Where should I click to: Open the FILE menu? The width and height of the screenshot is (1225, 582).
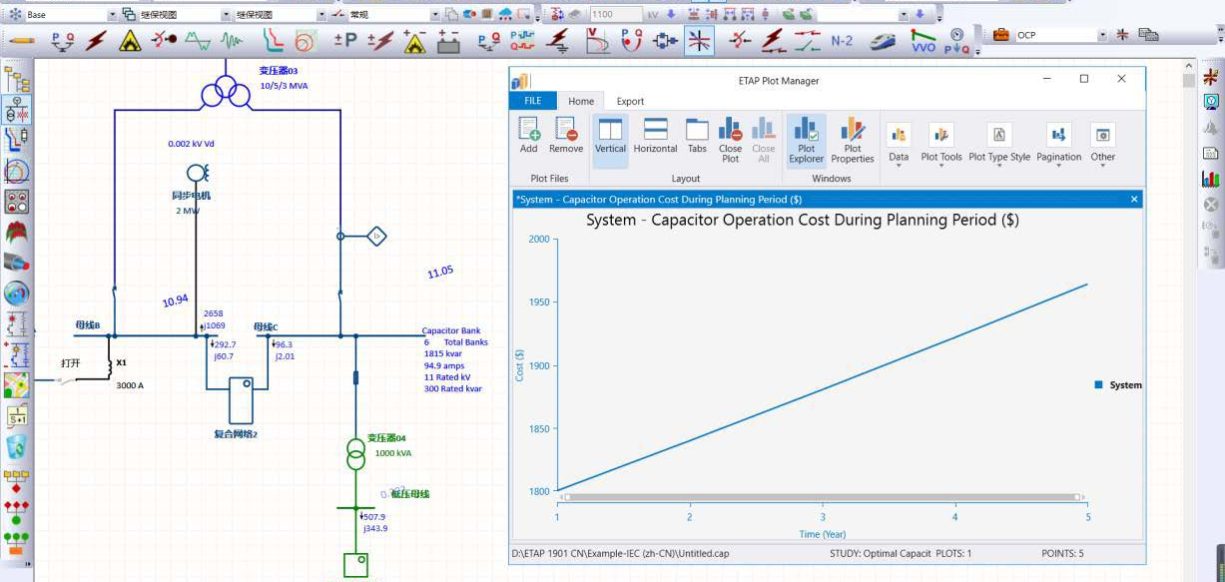coord(533,101)
